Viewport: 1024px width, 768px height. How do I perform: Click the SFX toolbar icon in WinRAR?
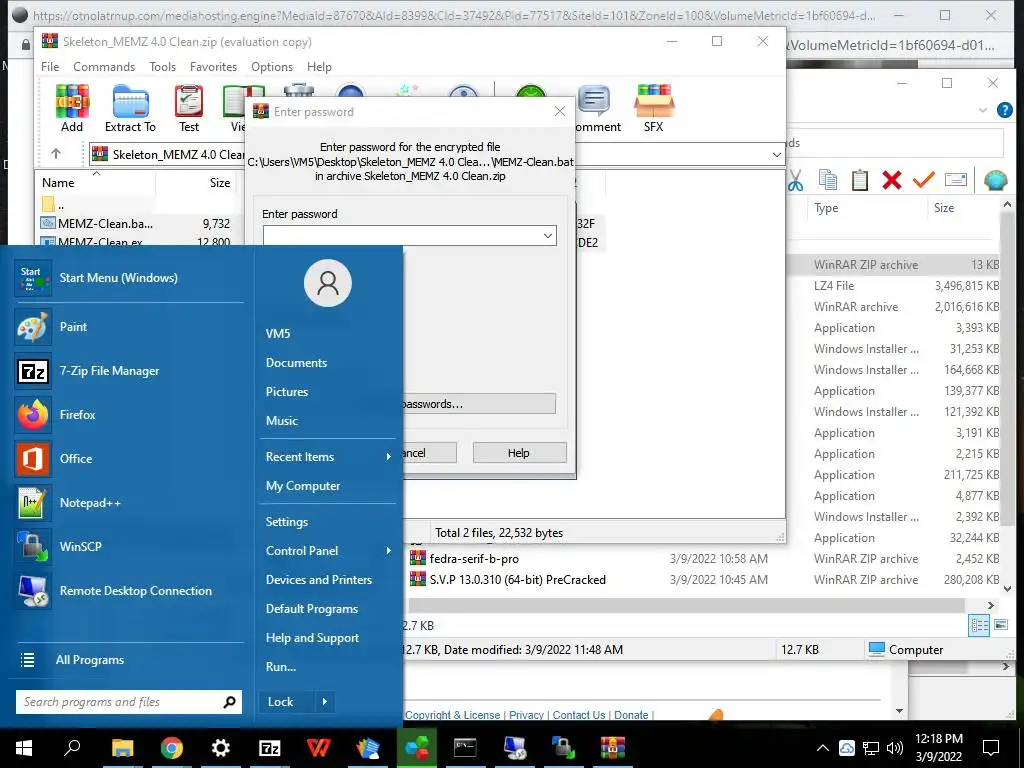point(654,108)
